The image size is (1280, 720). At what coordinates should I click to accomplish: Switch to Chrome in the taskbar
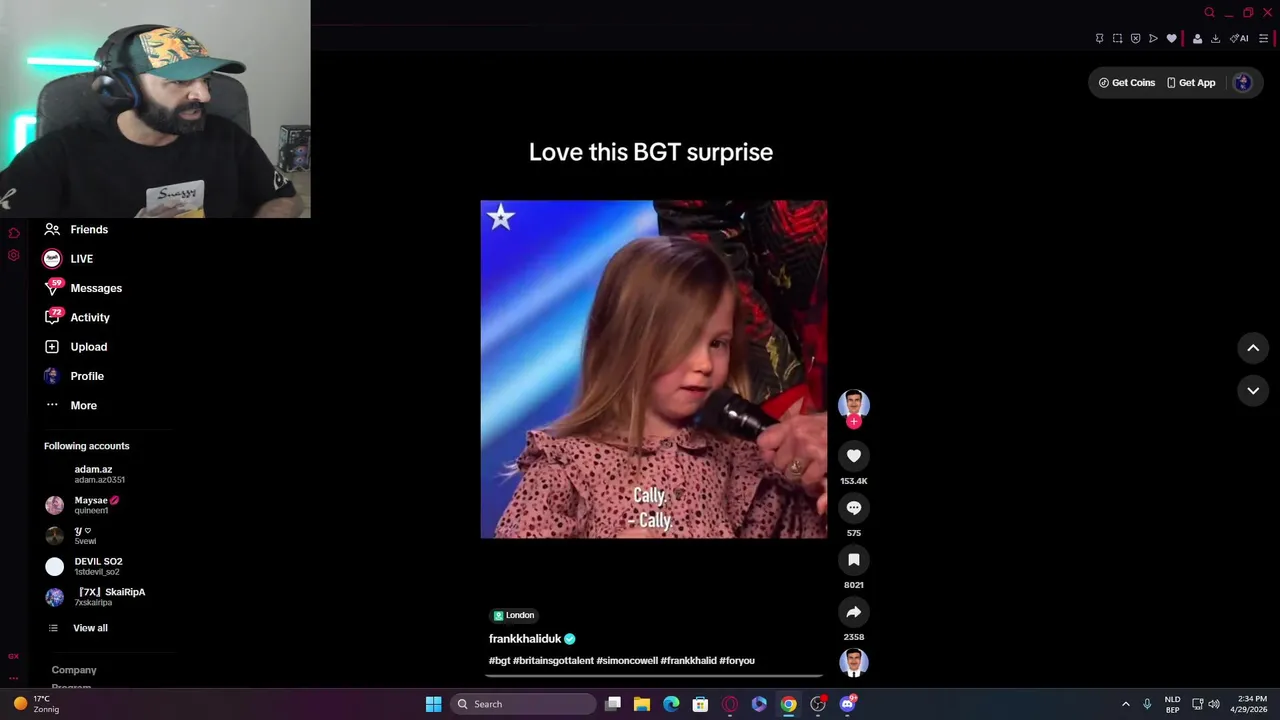tap(789, 704)
